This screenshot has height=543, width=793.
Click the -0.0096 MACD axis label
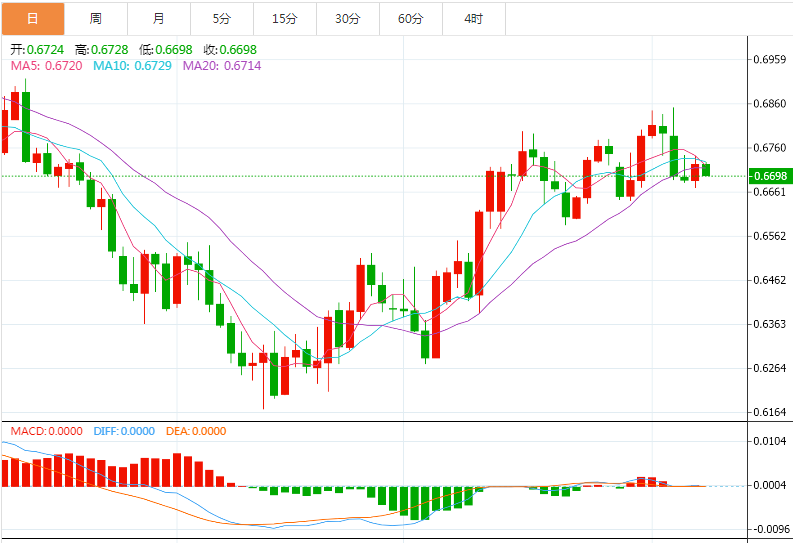[771, 529]
